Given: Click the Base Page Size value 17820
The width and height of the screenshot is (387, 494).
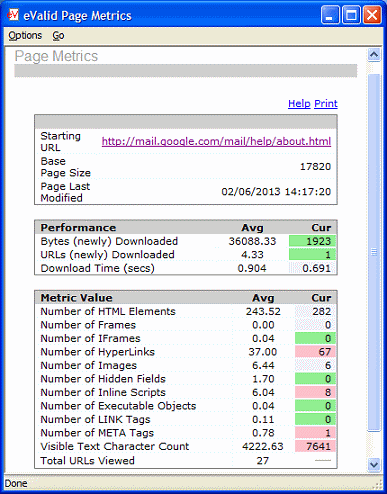Looking at the screenshot, I should pos(315,166).
